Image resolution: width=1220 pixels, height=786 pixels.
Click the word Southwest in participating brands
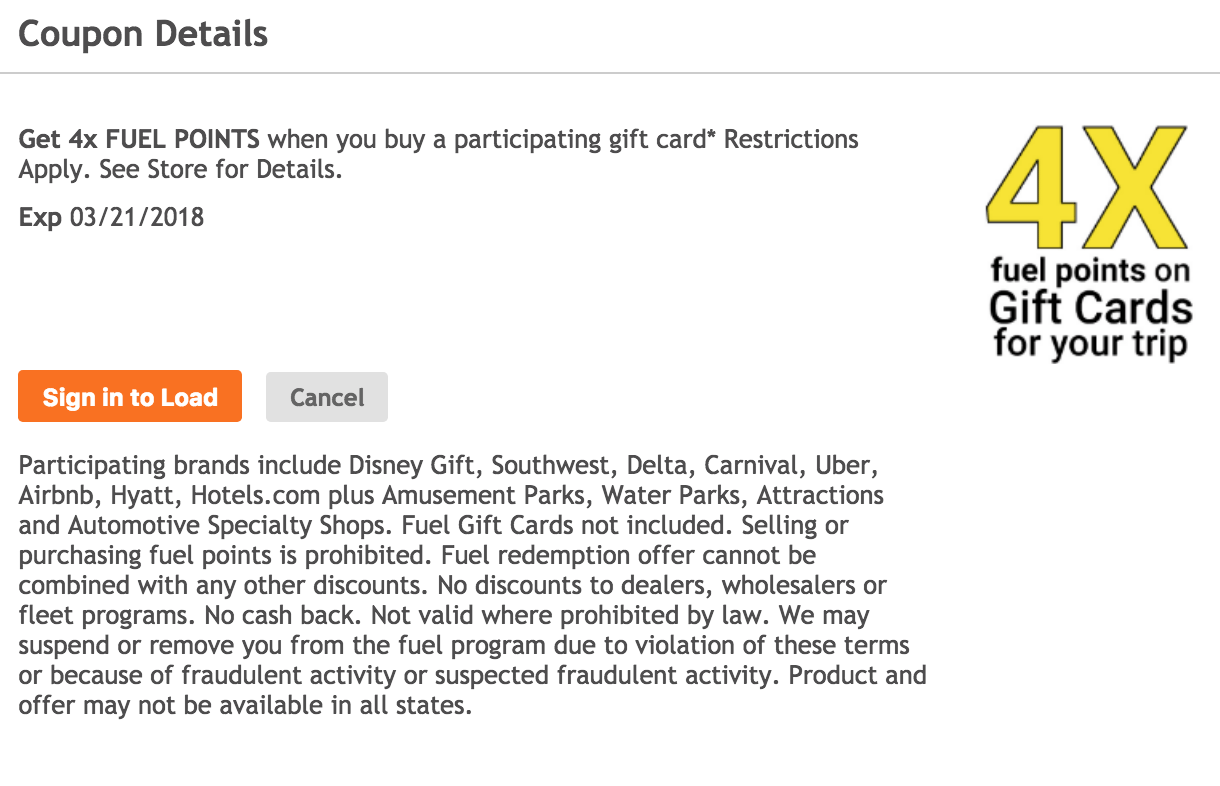pos(549,466)
